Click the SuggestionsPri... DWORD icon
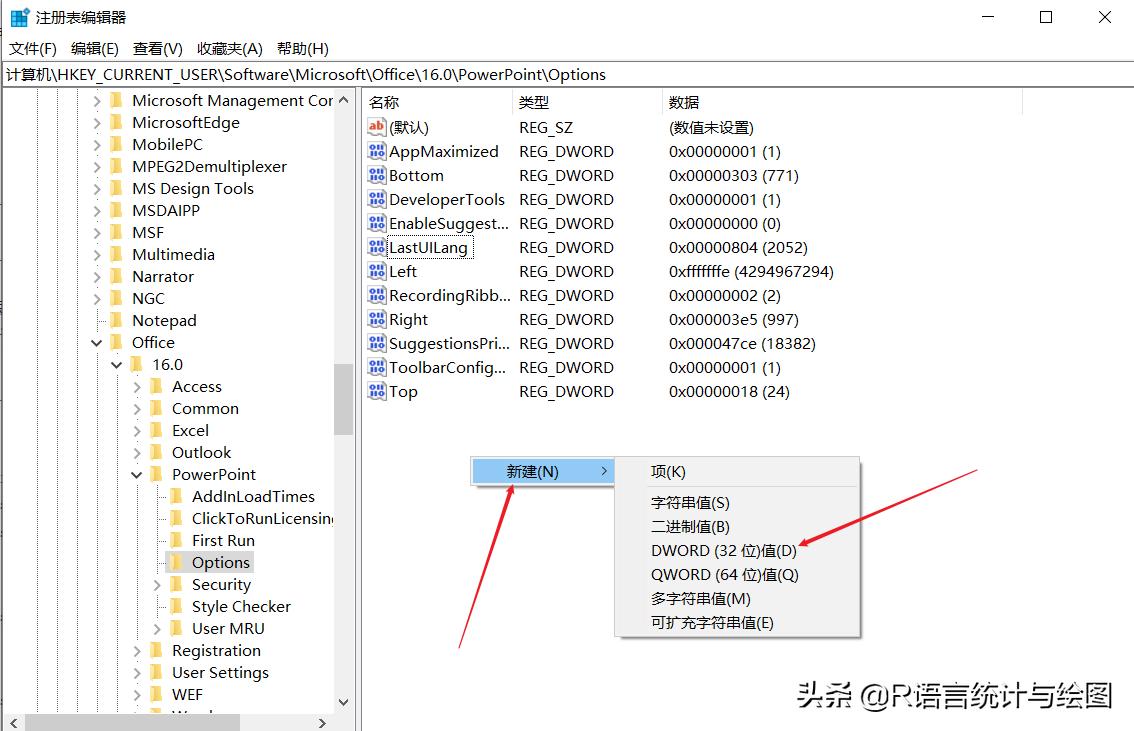Viewport: 1134px width, 731px height. pyautogui.click(x=376, y=343)
